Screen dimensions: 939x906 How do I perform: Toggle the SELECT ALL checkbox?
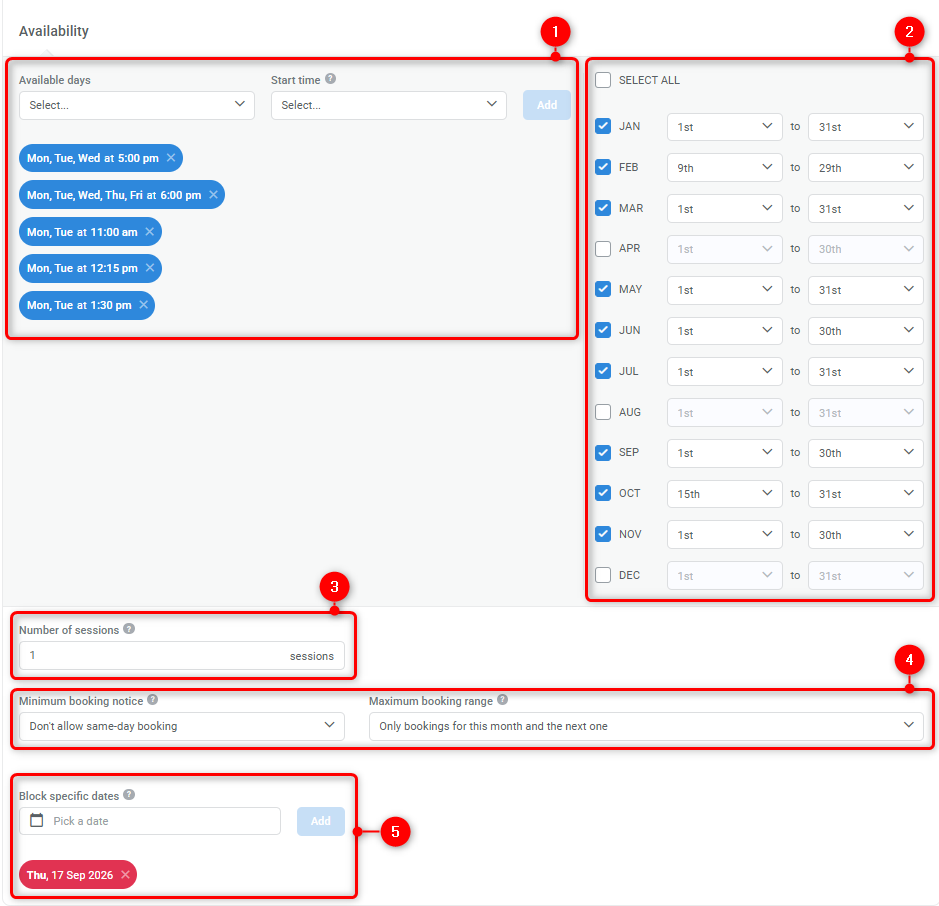click(603, 80)
